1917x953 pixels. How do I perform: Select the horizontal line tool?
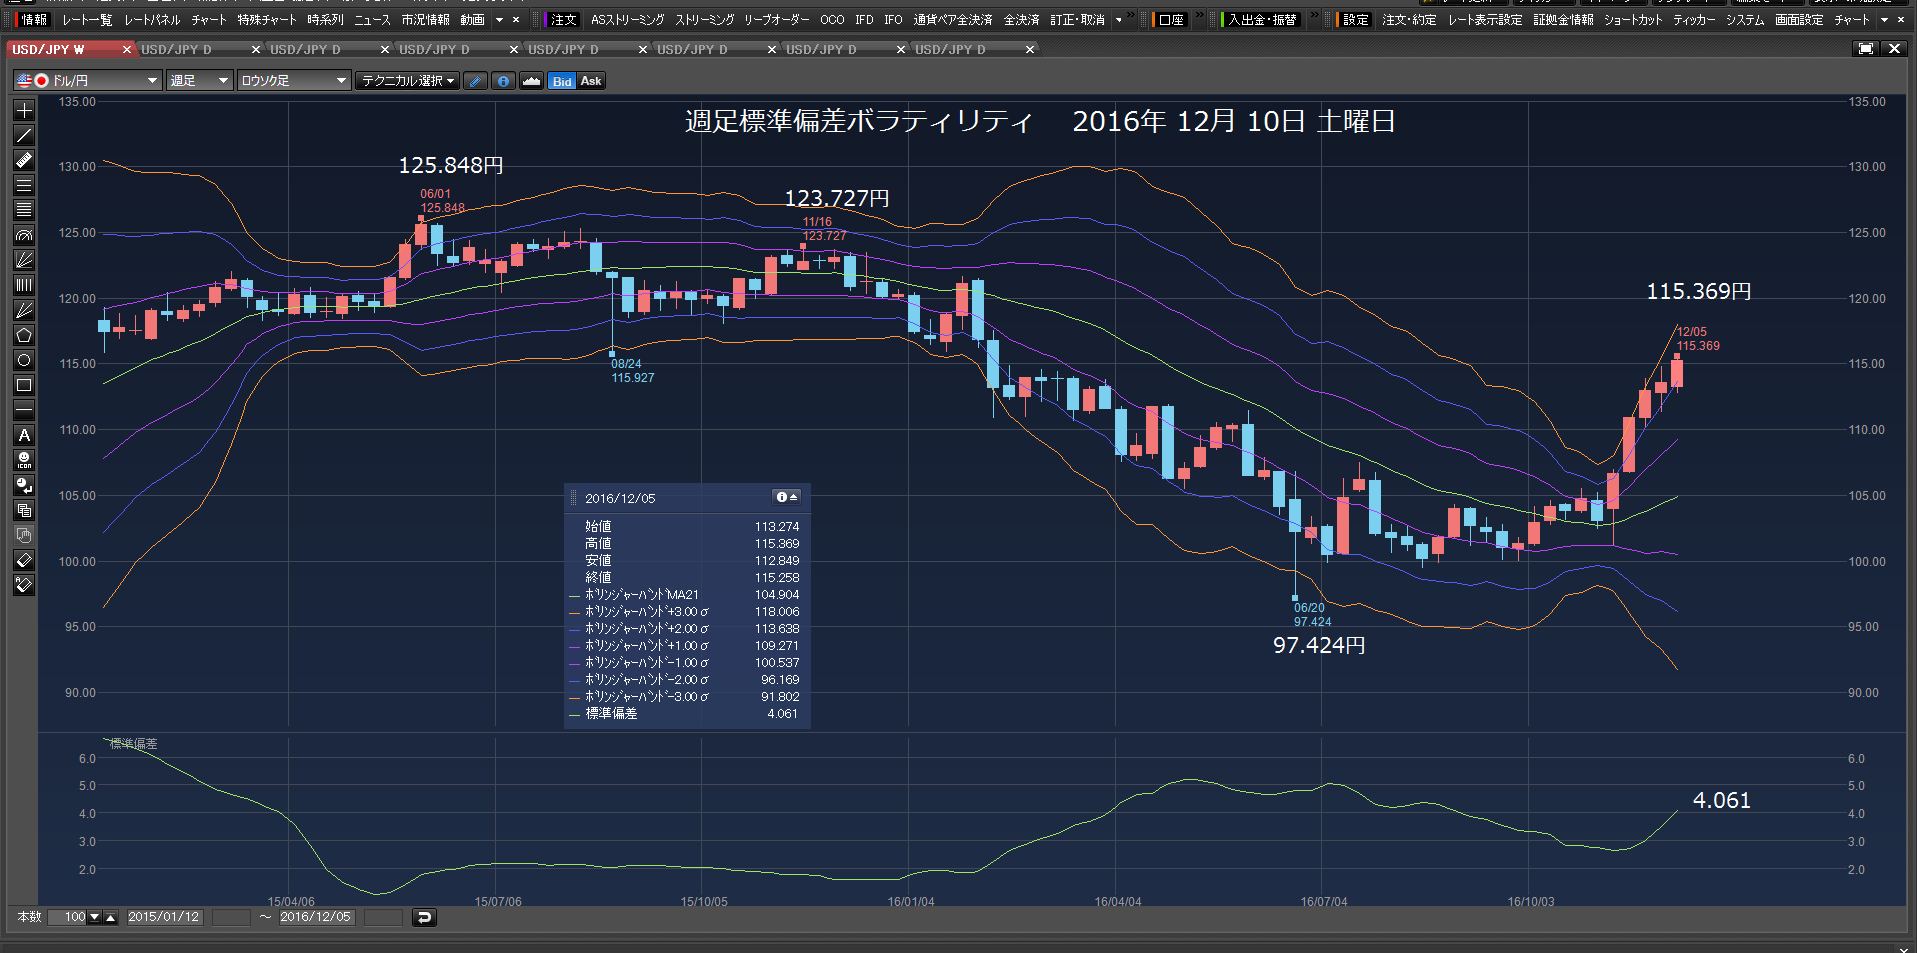click(x=24, y=410)
